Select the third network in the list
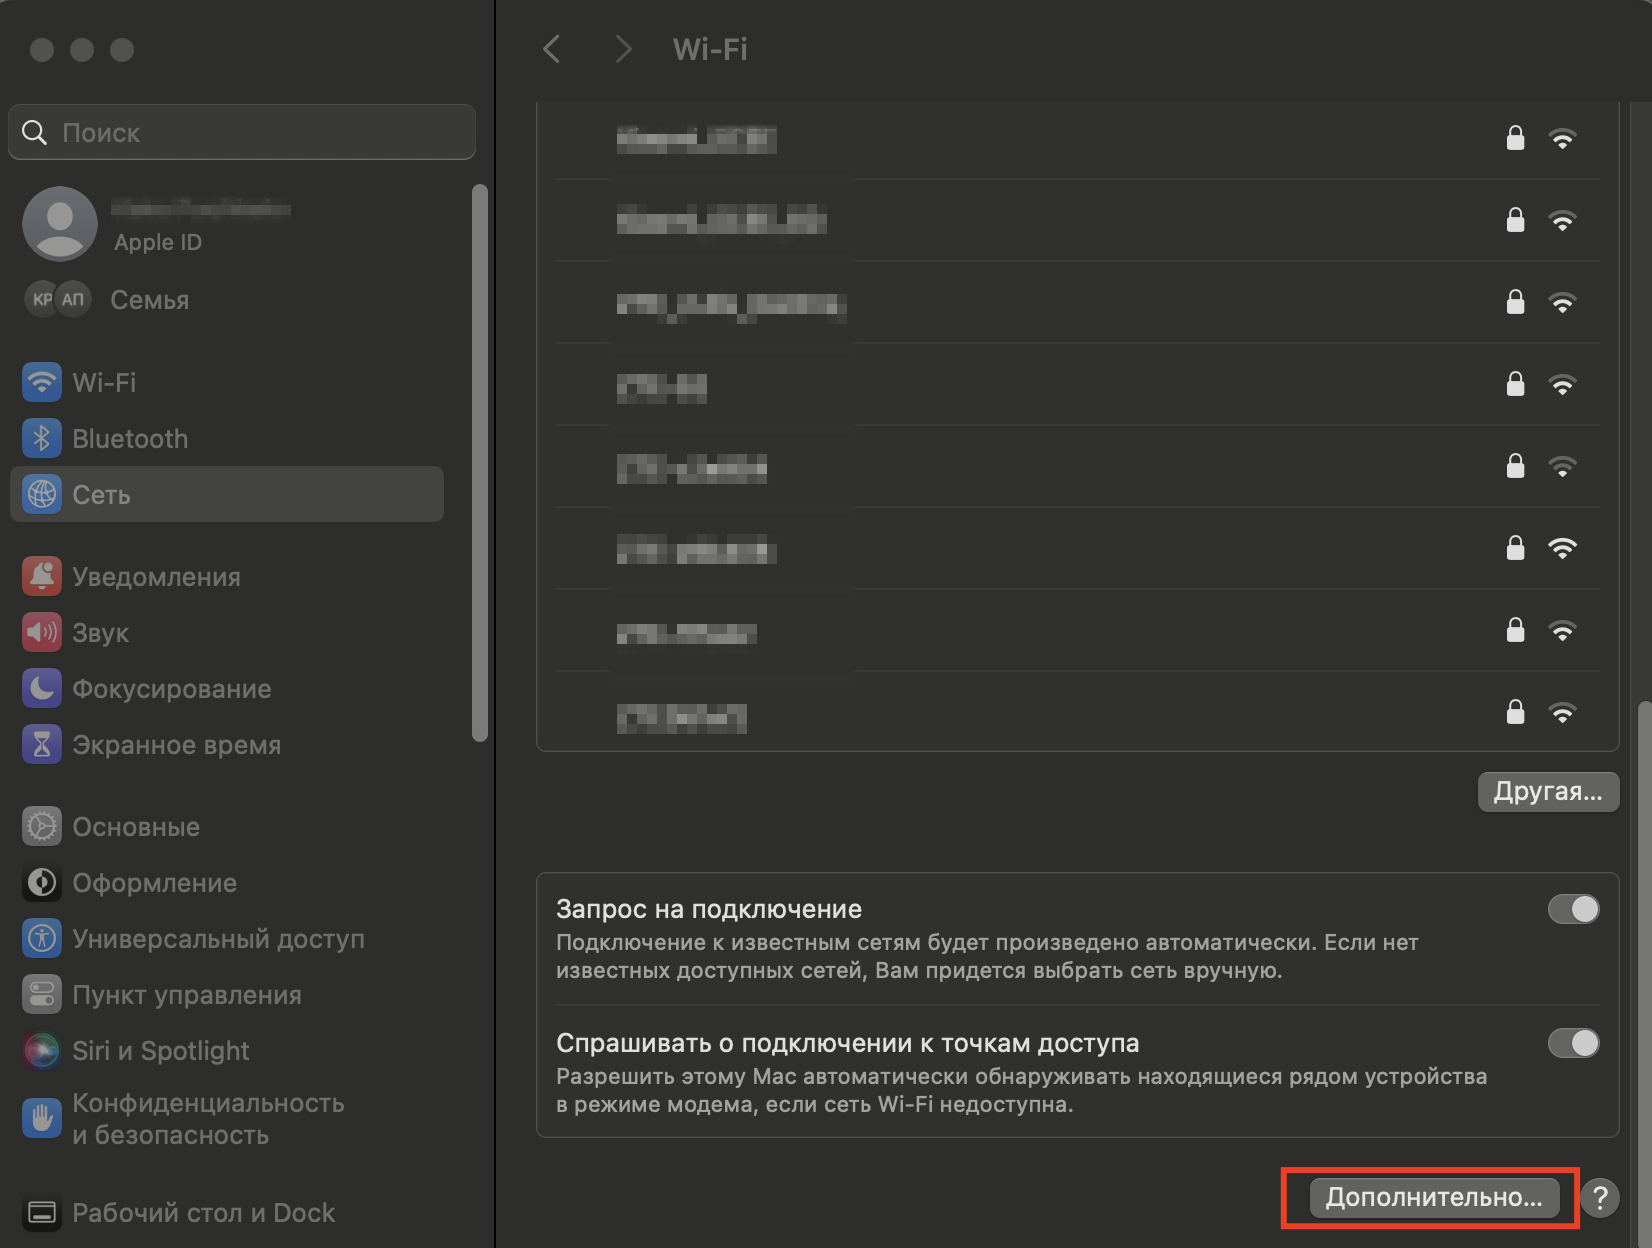This screenshot has width=1652, height=1248. 1078,302
